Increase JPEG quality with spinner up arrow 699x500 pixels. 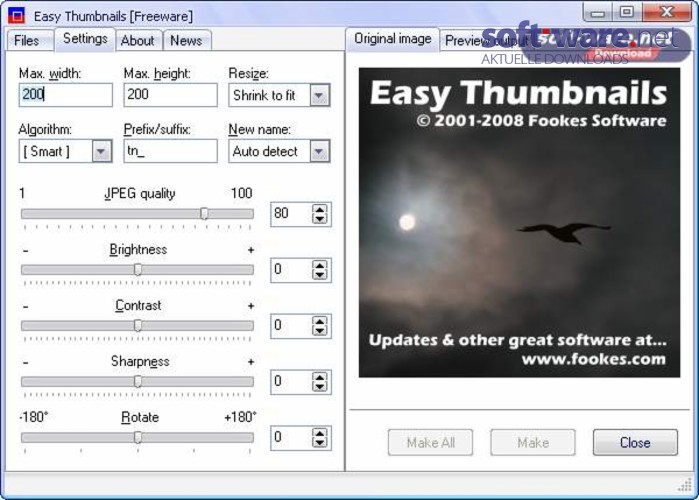(320, 209)
